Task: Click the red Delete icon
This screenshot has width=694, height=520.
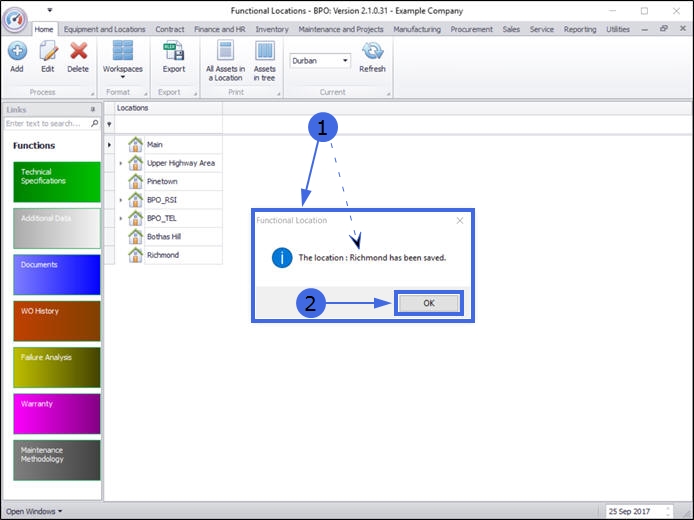Action: [78, 51]
